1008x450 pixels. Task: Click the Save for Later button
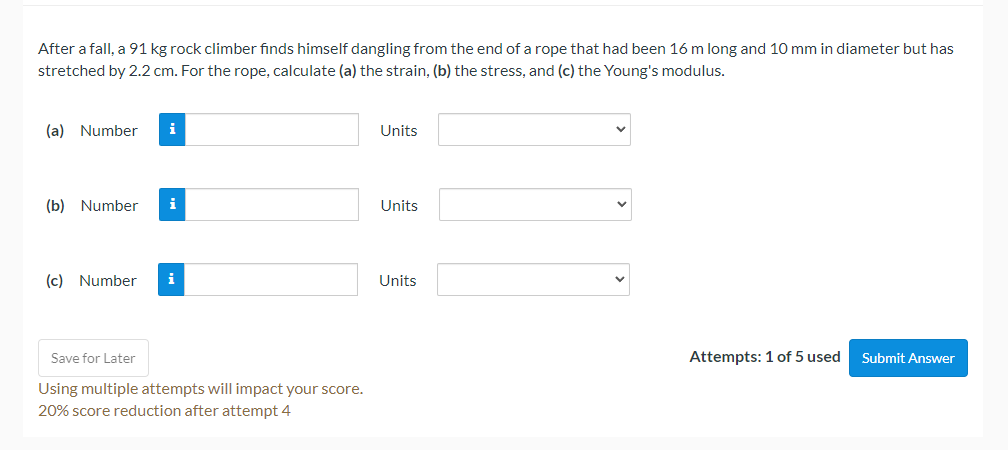coord(93,358)
